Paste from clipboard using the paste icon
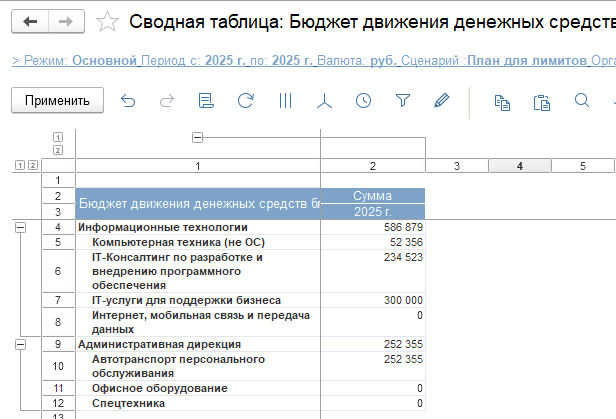 [x=541, y=100]
